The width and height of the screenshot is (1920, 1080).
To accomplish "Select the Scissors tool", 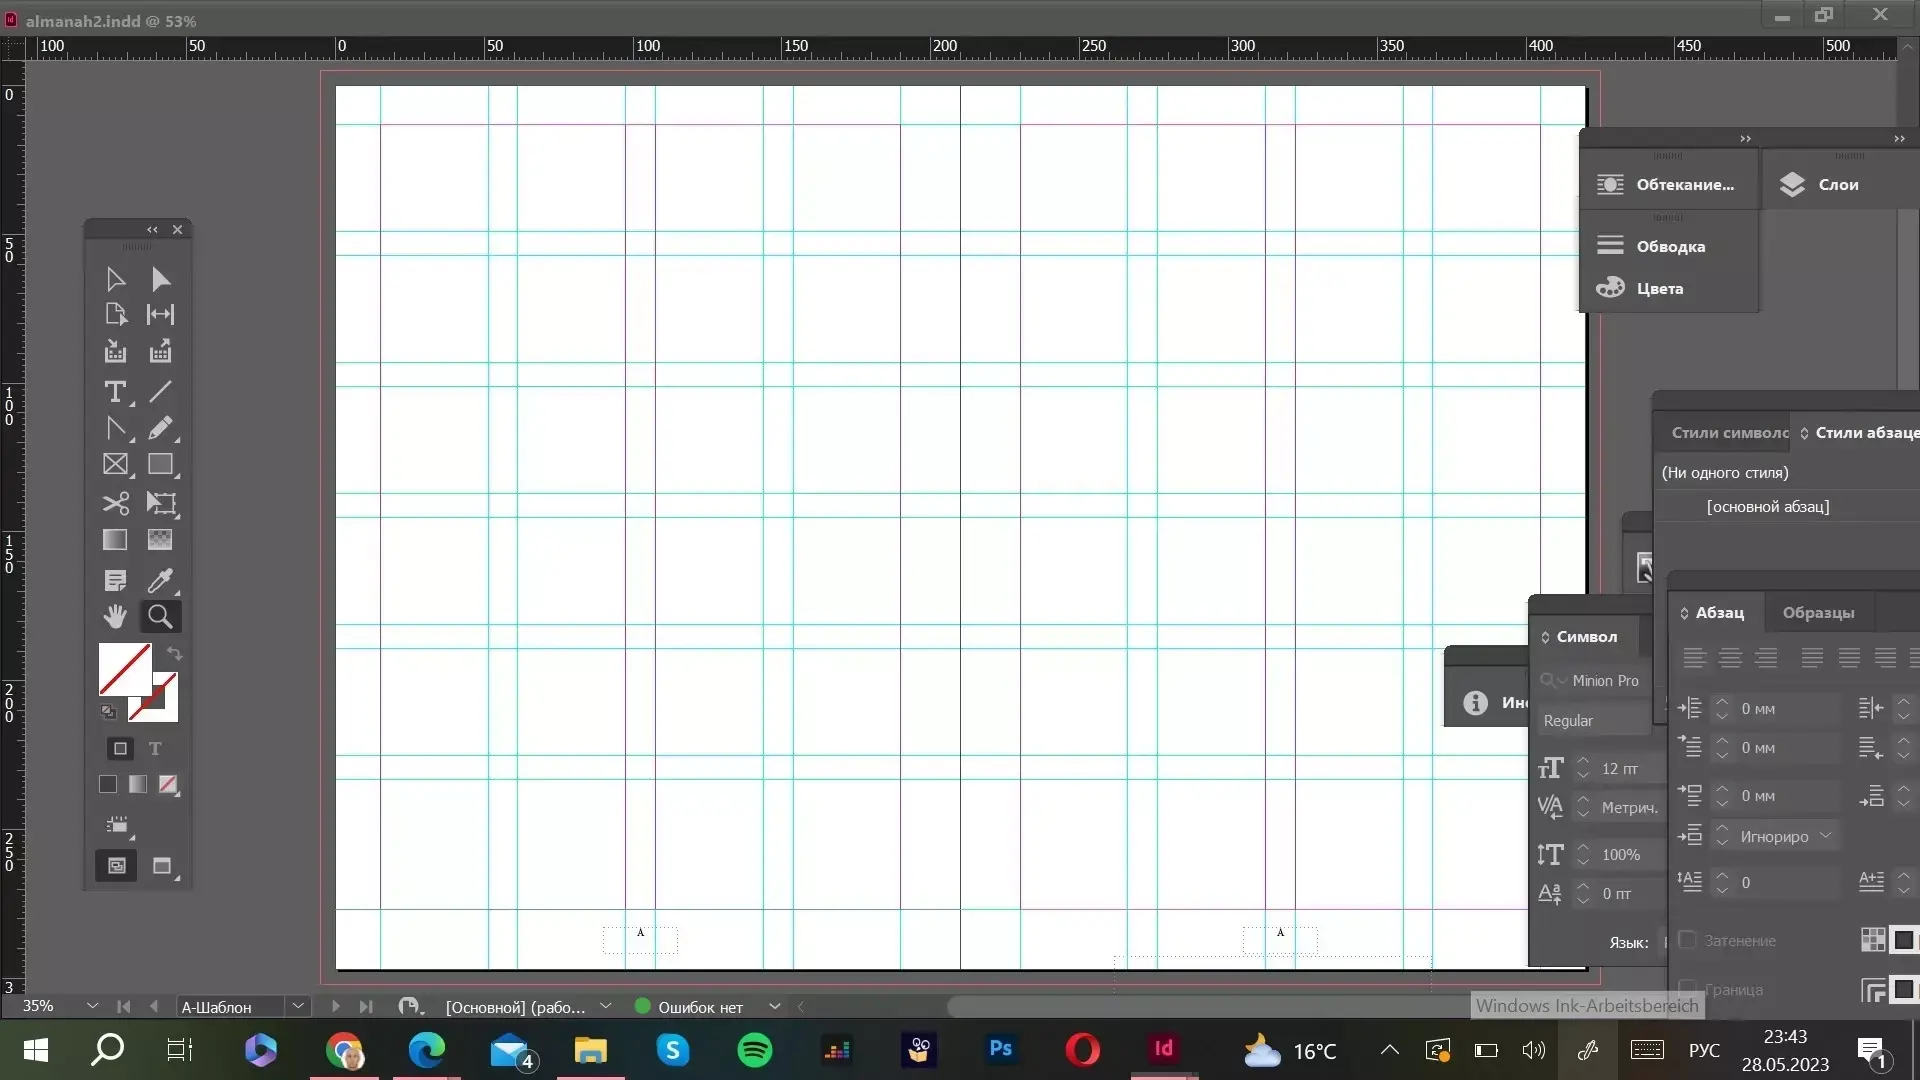I will (115, 503).
